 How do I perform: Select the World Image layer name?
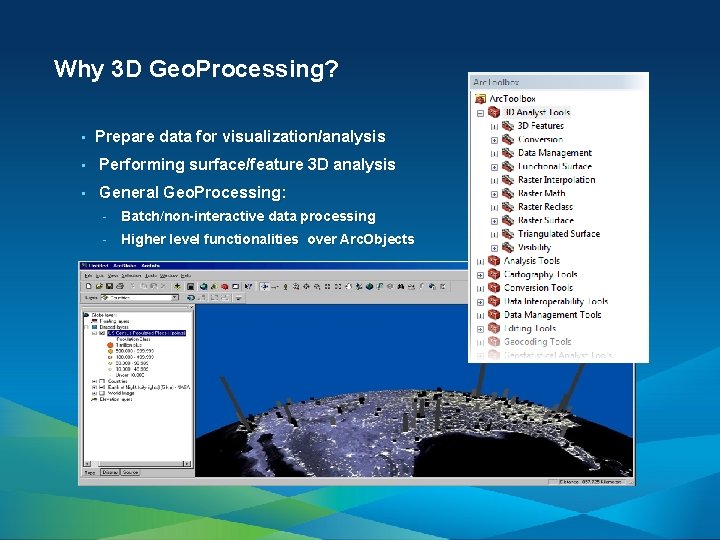tap(121, 393)
